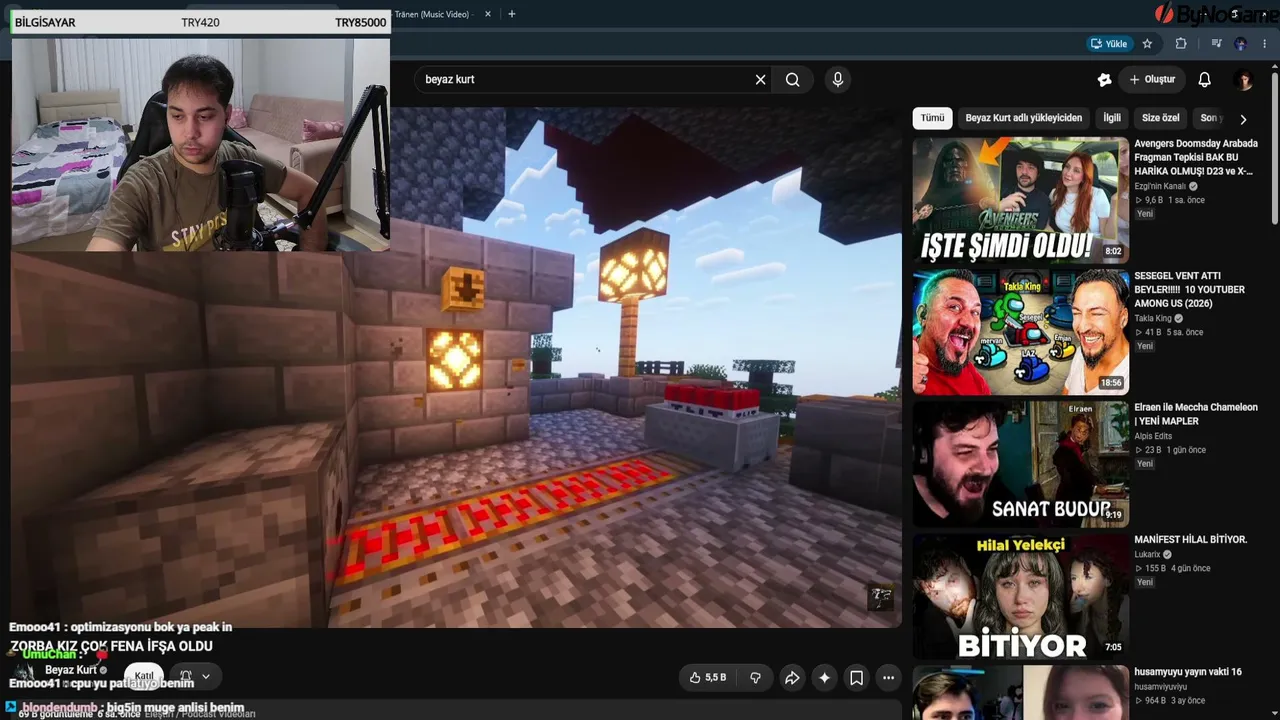Open the SESEGEL Among Us video thumbnail
Screen dimensions: 1280x720
coord(1020,331)
